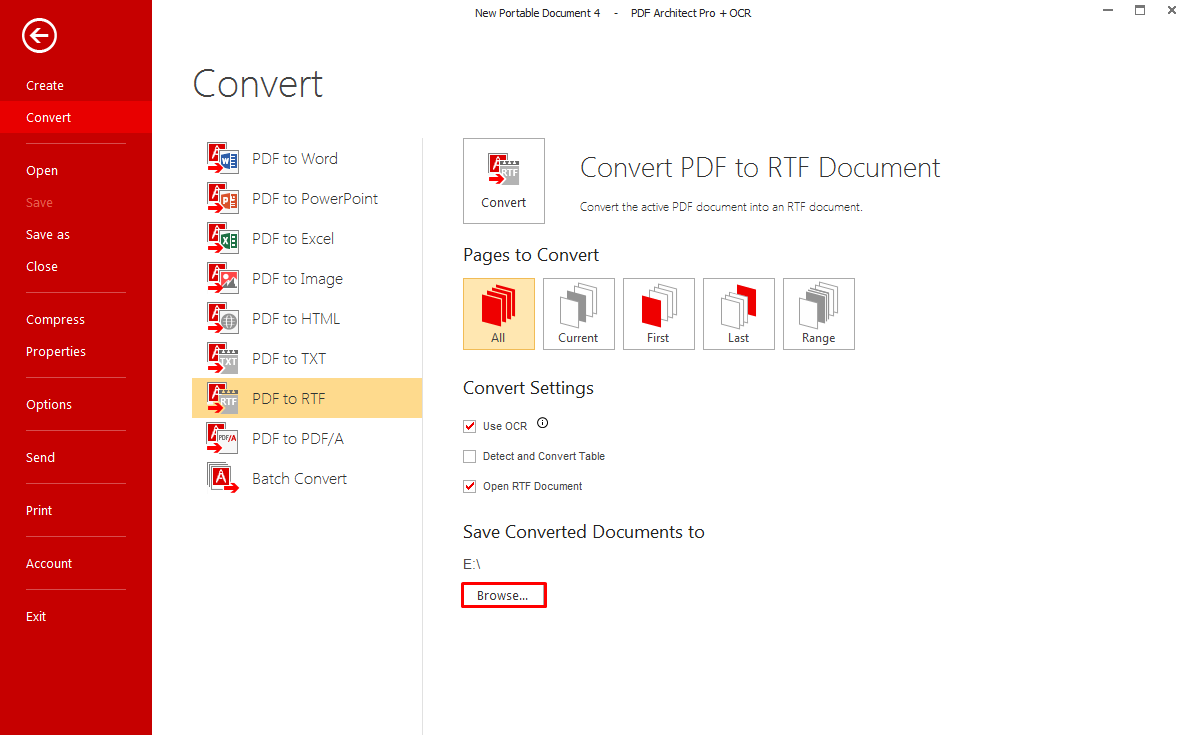The image size is (1188, 735).
Task: Select the PDF to Word conversion icon
Action: coord(223,158)
